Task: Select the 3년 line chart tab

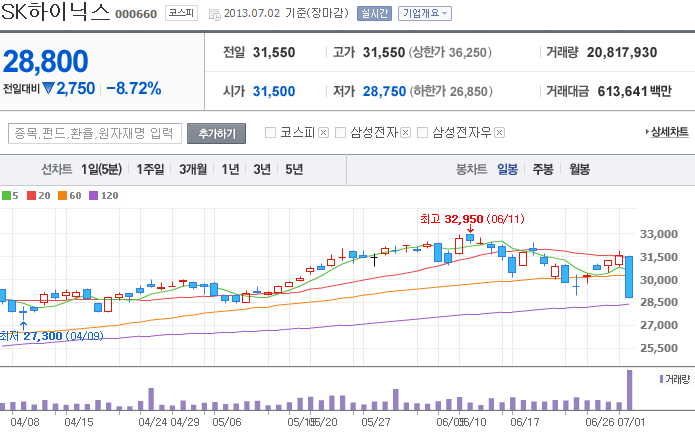Action: coord(262,169)
